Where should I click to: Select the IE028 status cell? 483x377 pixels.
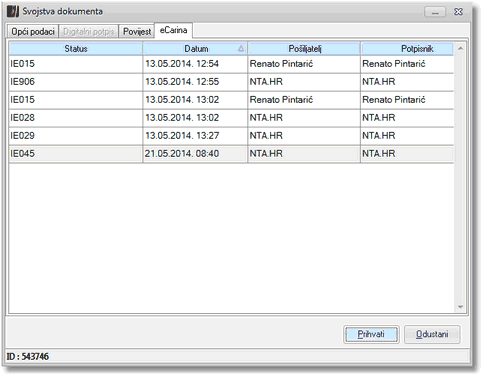pyautogui.click(x=76, y=118)
